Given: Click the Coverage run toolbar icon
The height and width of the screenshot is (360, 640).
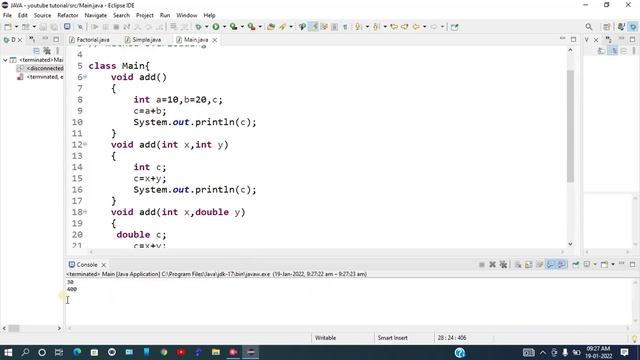Looking at the screenshot, I should coord(233,27).
